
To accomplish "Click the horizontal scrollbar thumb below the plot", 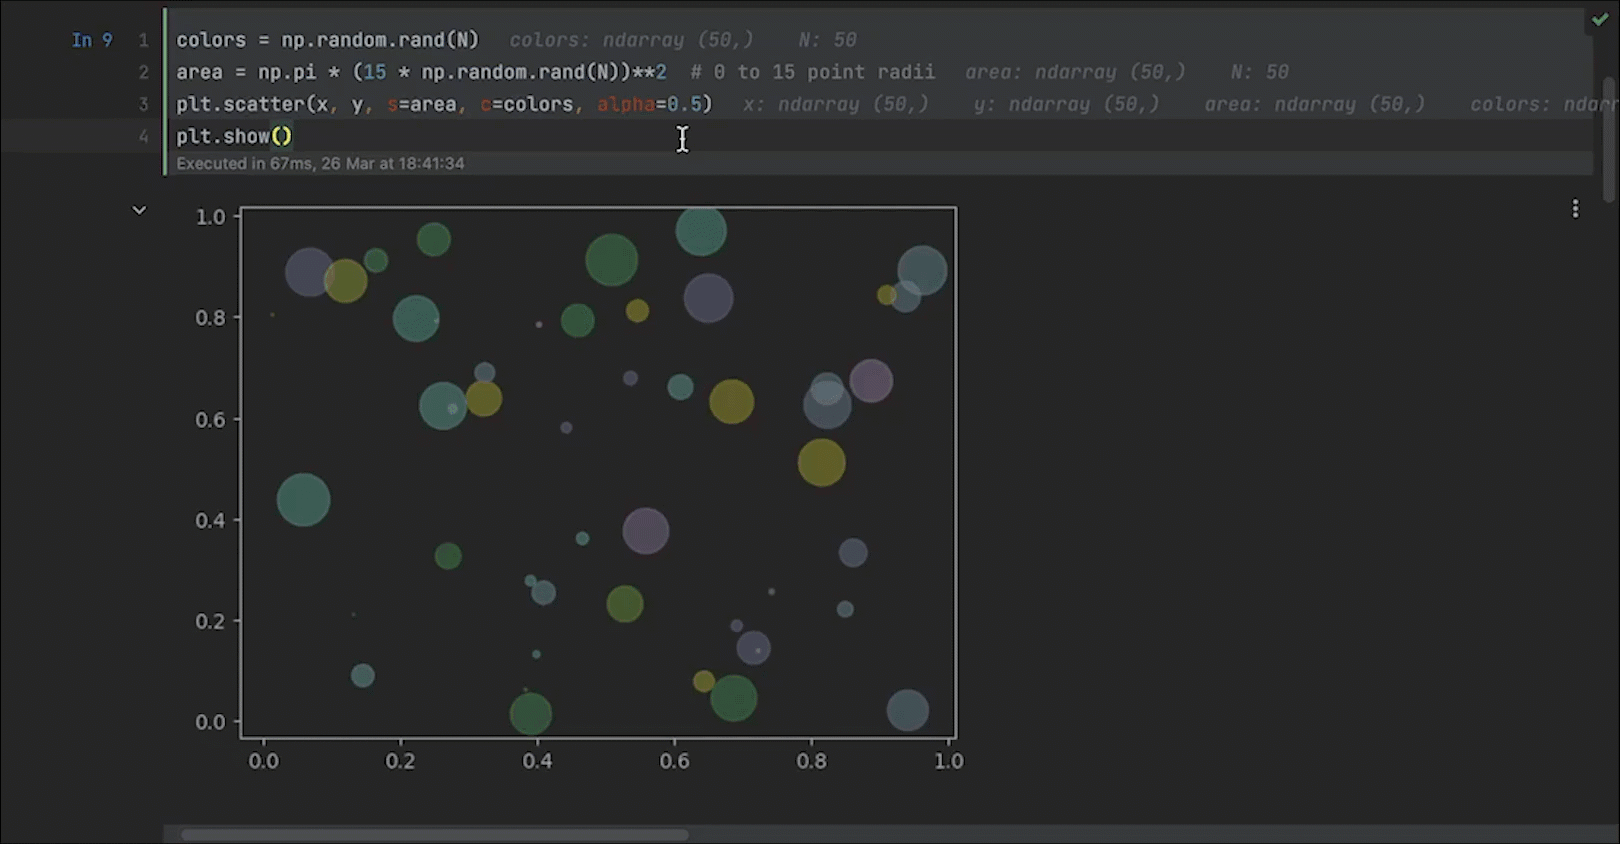I will pyautogui.click(x=434, y=834).
